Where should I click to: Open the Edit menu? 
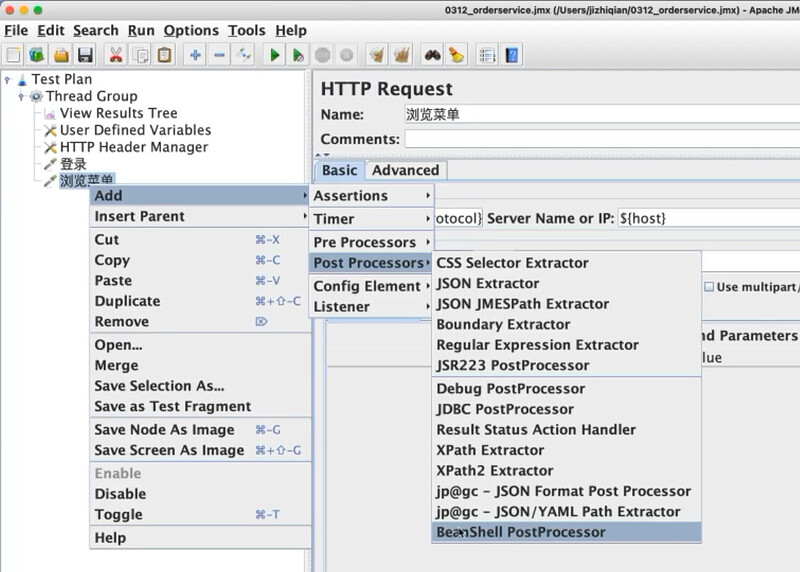pos(51,31)
